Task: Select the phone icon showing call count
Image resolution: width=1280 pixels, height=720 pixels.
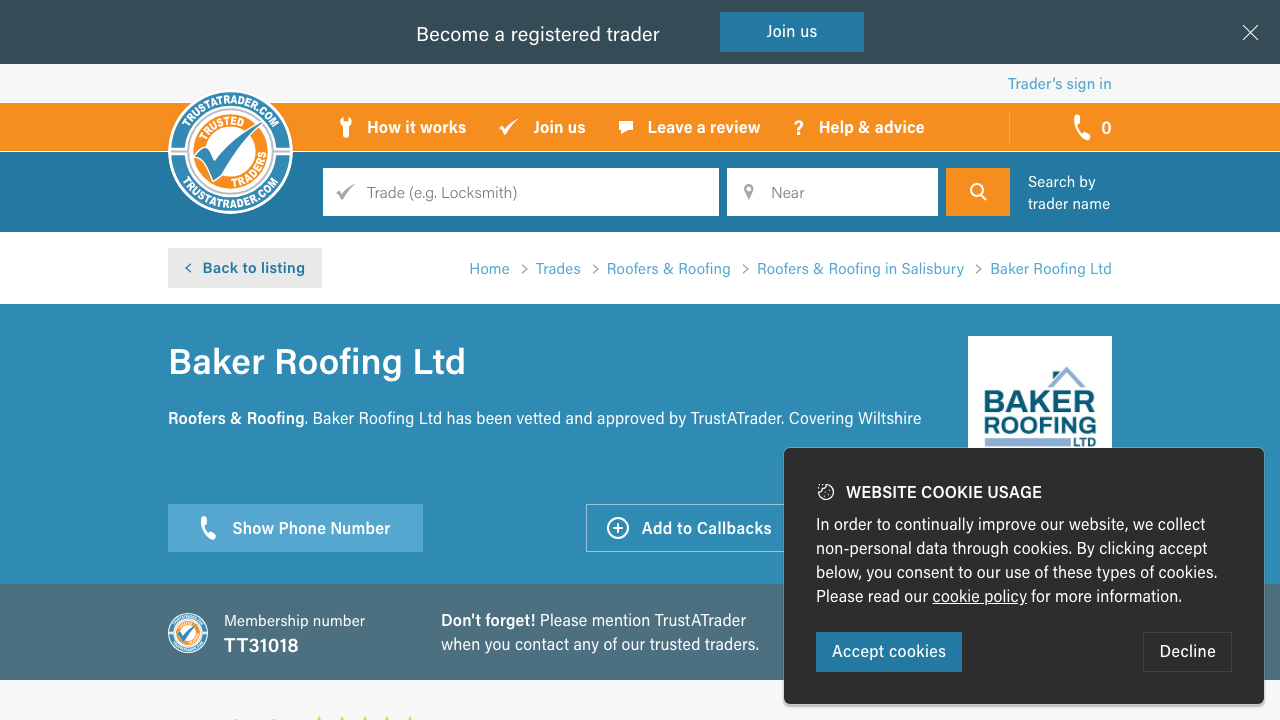Action: point(1081,127)
